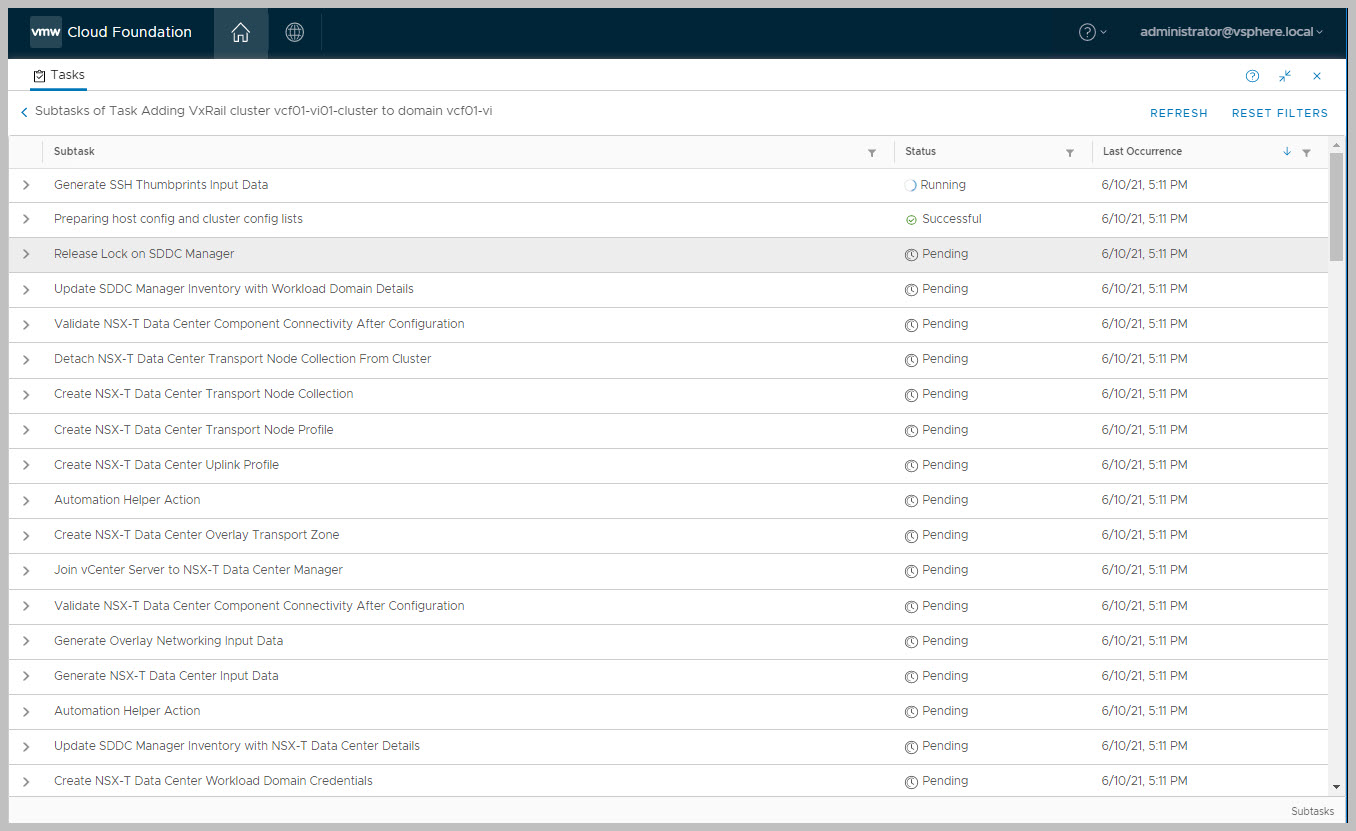Toggle sort arrow on Last Occurrence column
The height and width of the screenshot is (831, 1356).
(1287, 152)
